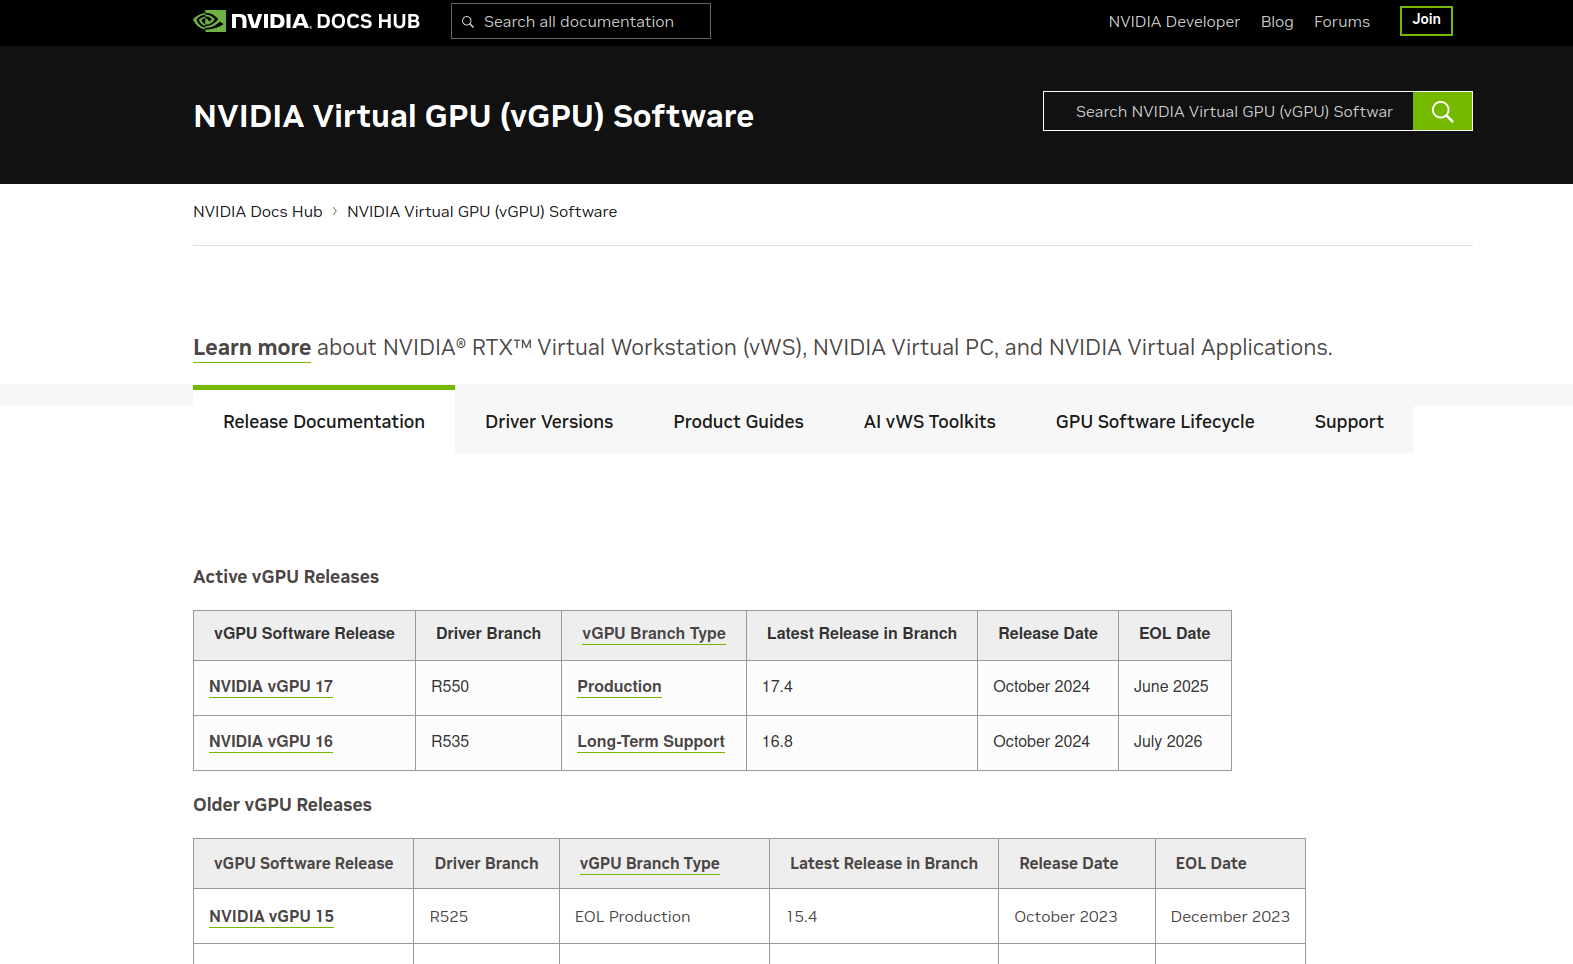Follow the Learn more link
The width and height of the screenshot is (1573, 964).
[252, 348]
